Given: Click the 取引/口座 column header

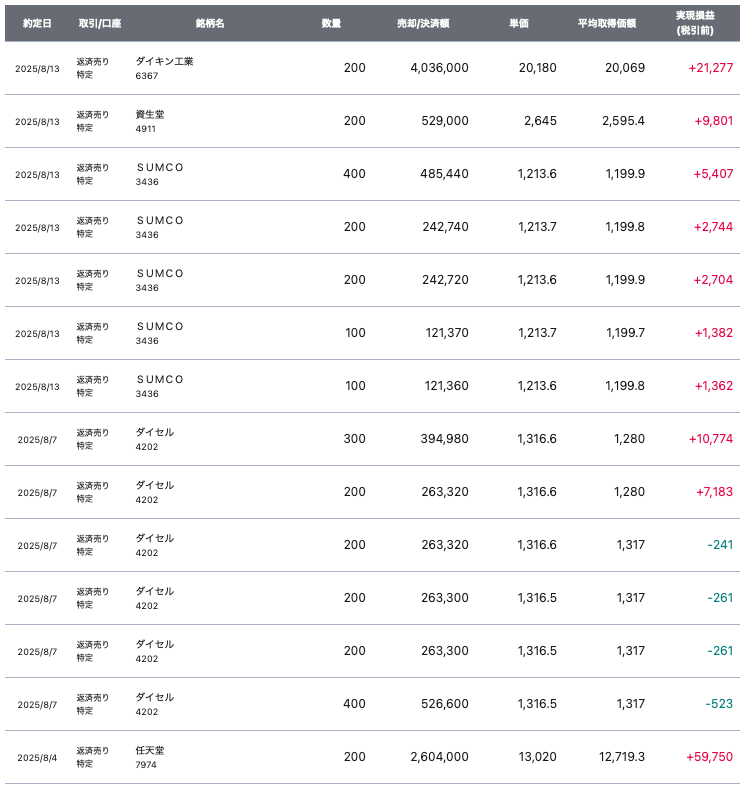Looking at the screenshot, I should [x=99, y=23].
